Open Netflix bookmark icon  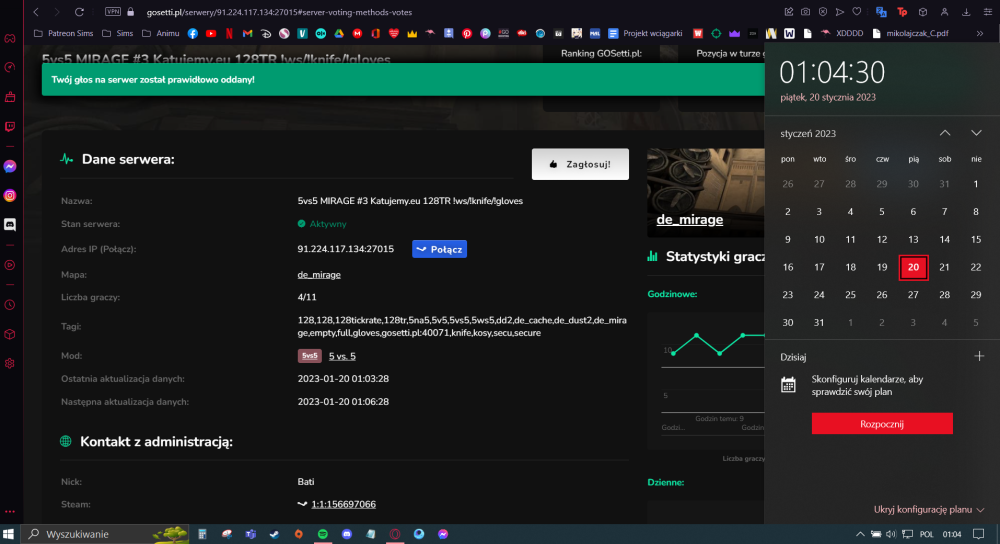coord(229,33)
